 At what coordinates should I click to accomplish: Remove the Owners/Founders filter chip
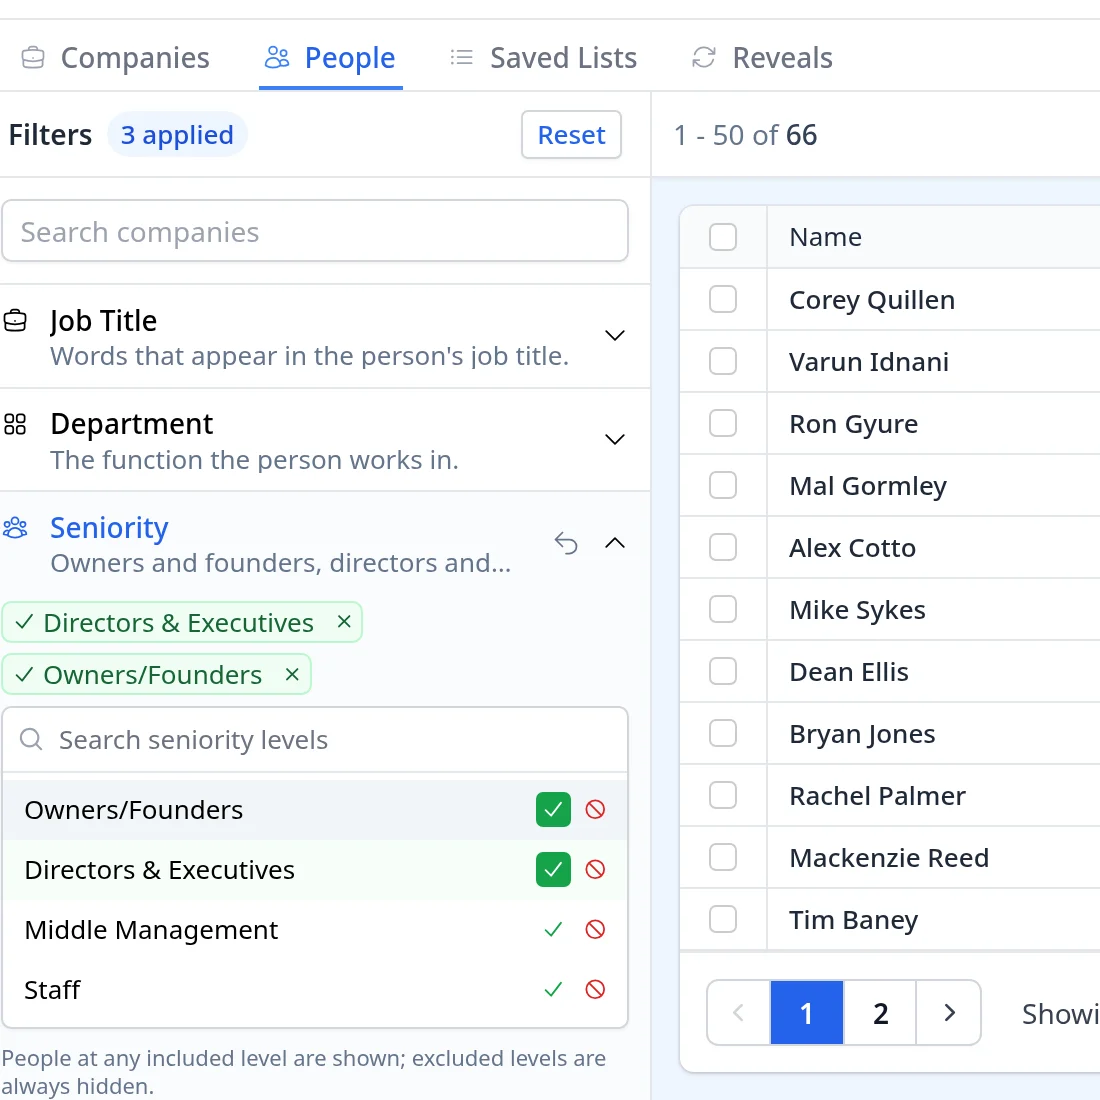(x=293, y=674)
